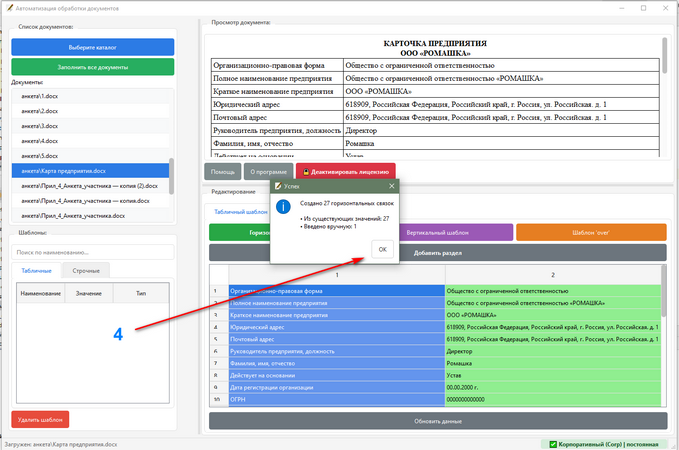The height and width of the screenshot is (450, 679).
Task: Select cell Краткое наименование предприятия in editing table
Action: [x=337, y=315]
